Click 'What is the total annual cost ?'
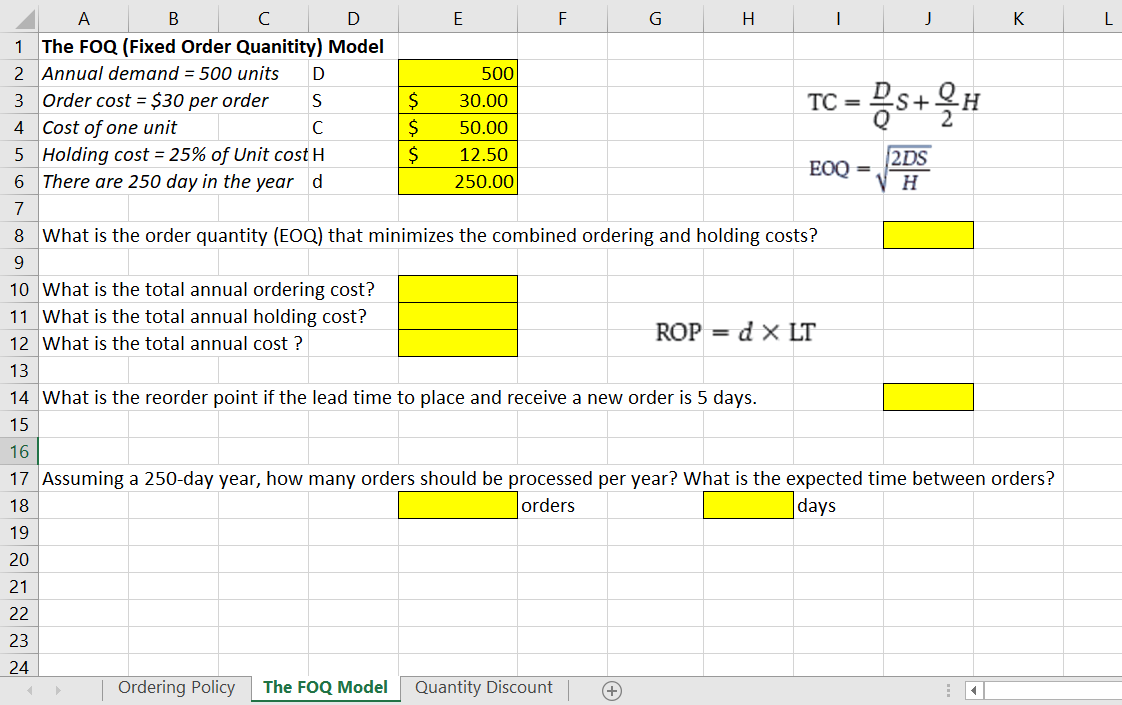1122x705 pixels. pos(172,344)
